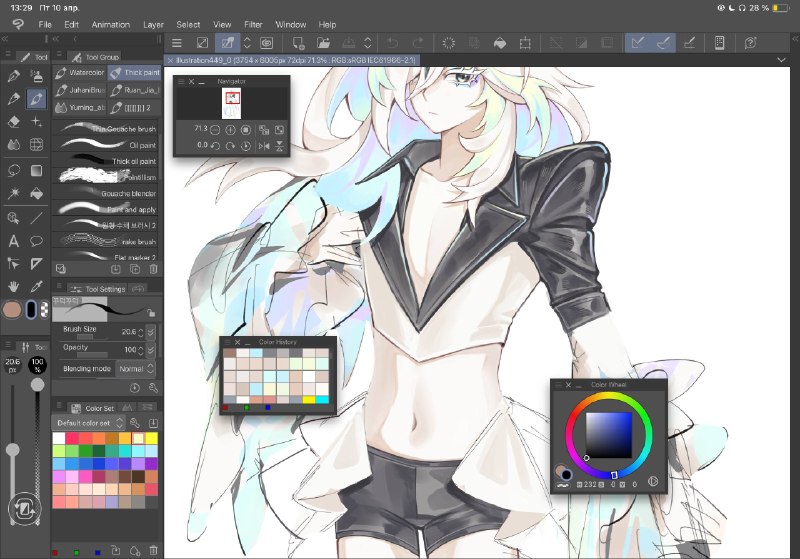Select the Watercolor tool group
800x559 pixels.
(x=80, y=72)
